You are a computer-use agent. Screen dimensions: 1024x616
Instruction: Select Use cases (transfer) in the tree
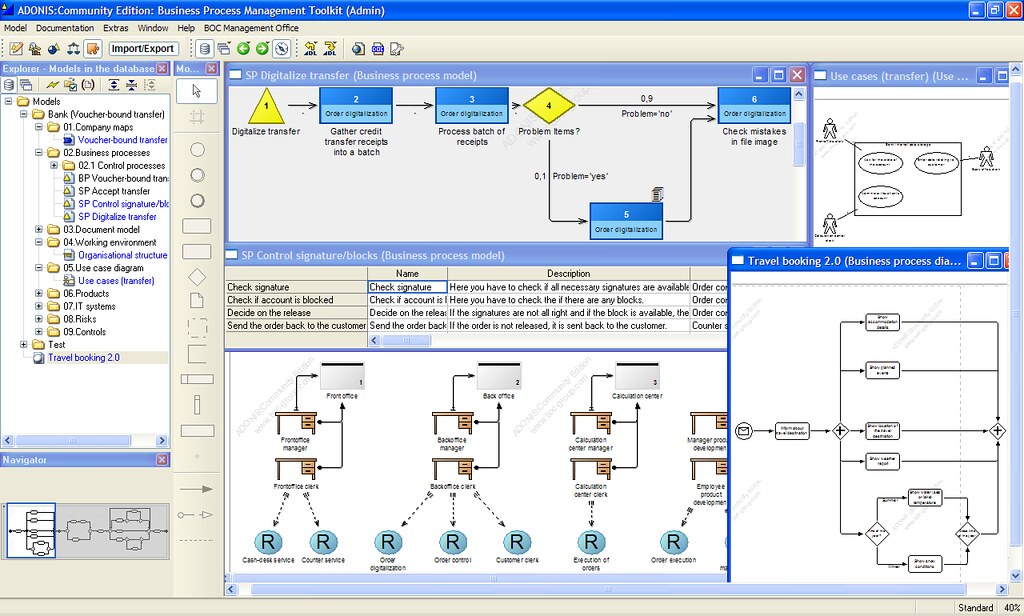116,281
